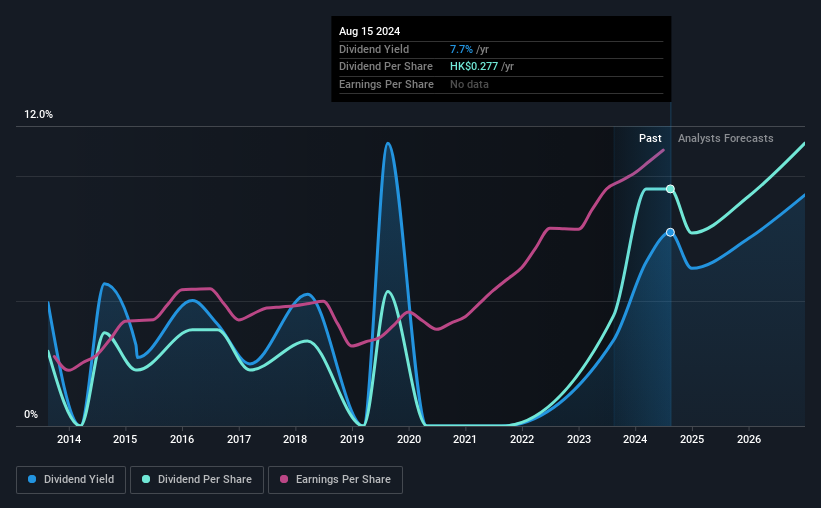
Task: Click the tooltip Dividend Yield row label
Action: coord(374,49)
